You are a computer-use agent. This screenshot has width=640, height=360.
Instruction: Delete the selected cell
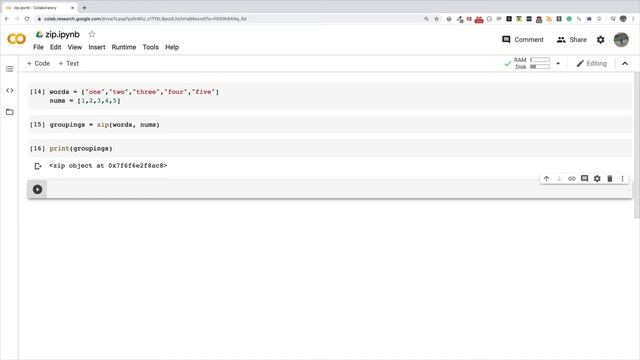point(610,179)
